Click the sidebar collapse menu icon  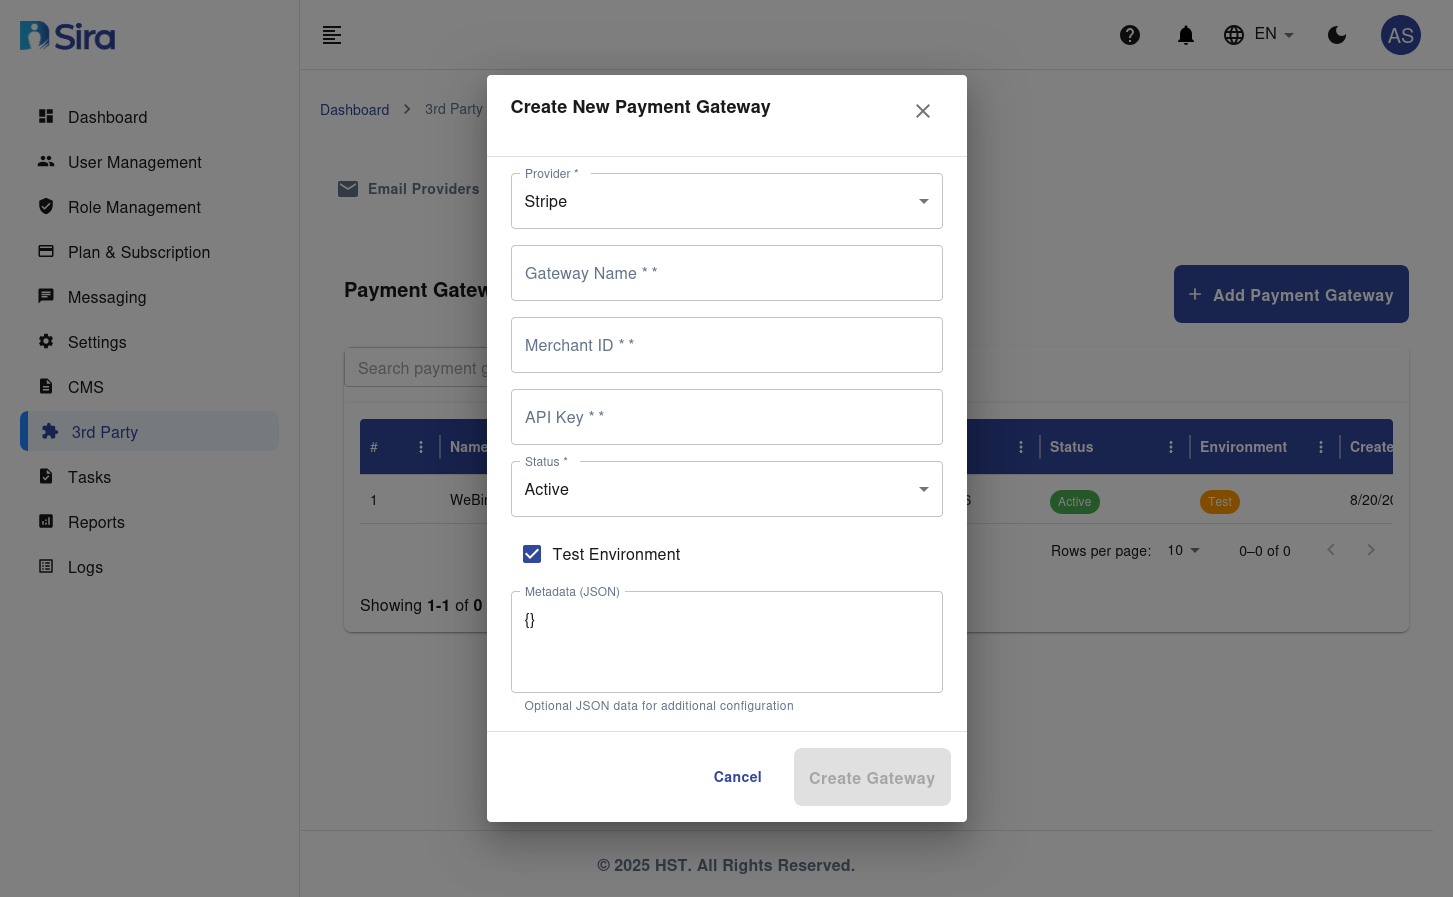pos(332,35)
